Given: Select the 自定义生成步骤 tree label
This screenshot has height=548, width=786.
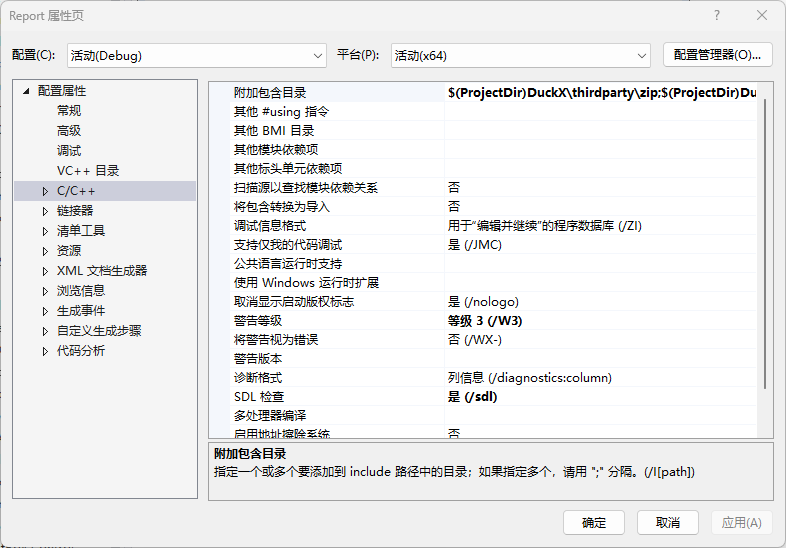Looking at the screenshot, I should tap(99, 331).
